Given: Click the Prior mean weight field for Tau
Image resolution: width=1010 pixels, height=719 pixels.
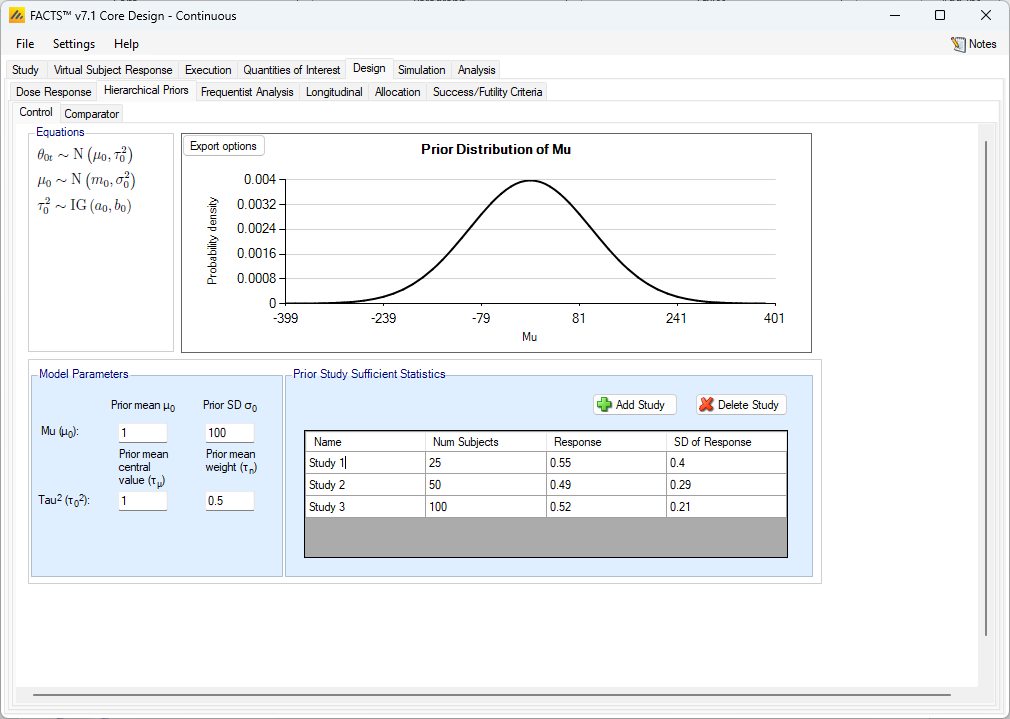Looking at the screenshot, I should point(229,501).
